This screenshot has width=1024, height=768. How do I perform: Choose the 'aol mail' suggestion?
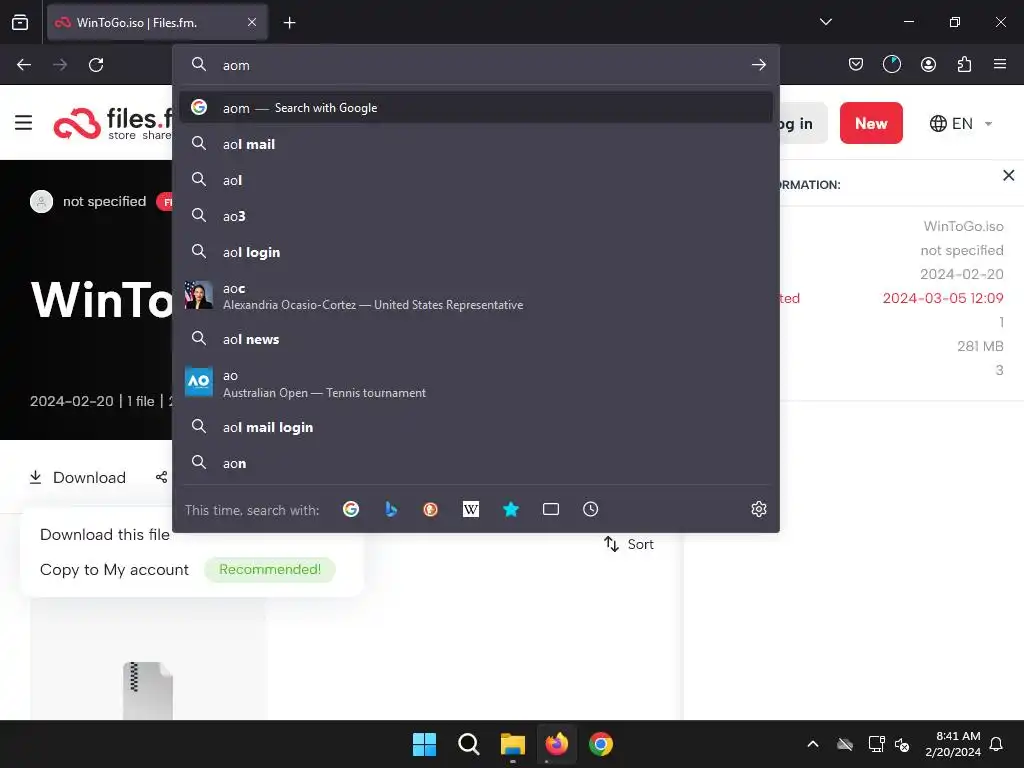(x=476, y=144)
